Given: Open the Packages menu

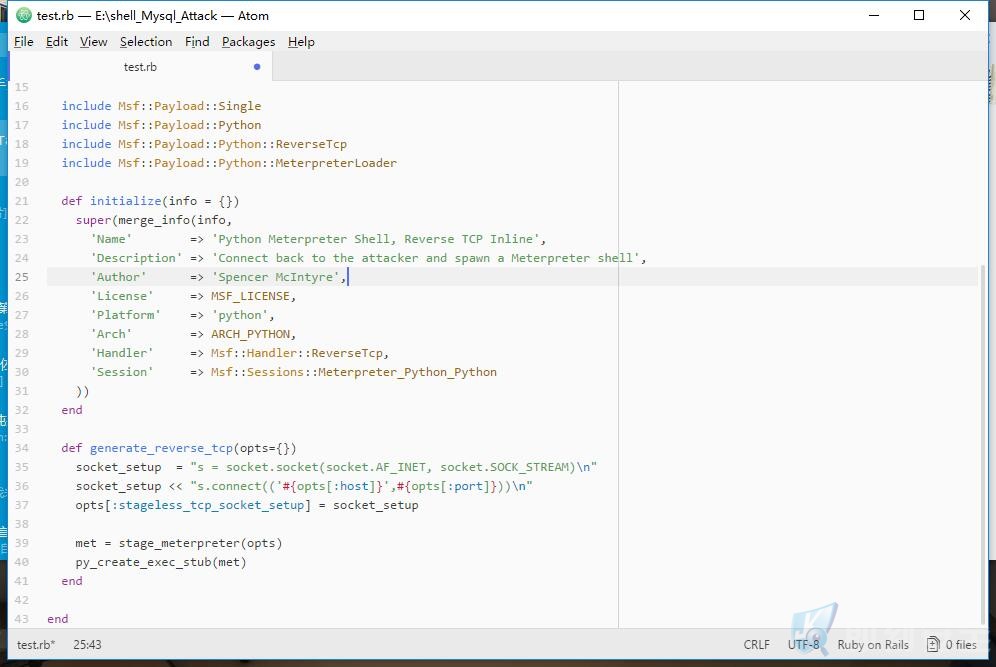Looking at the screenshot, I should (248, 42).
